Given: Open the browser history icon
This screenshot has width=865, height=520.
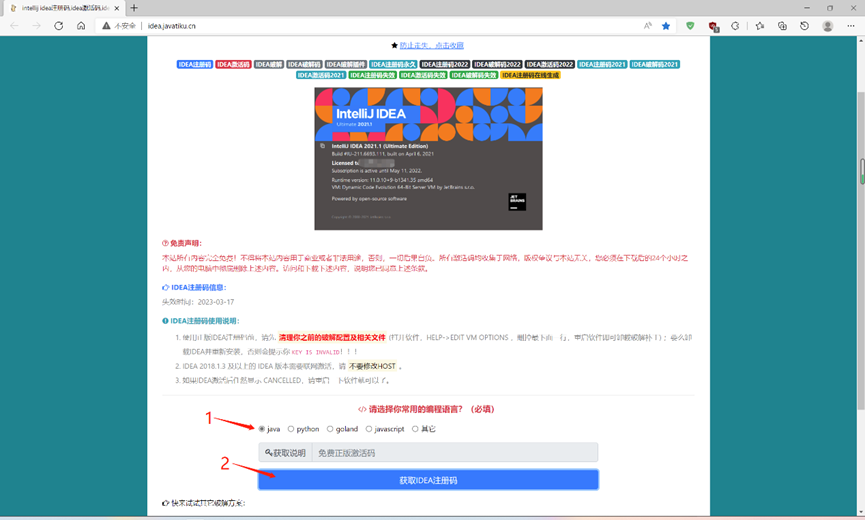Looking at the screenshot, I should 804,26.
